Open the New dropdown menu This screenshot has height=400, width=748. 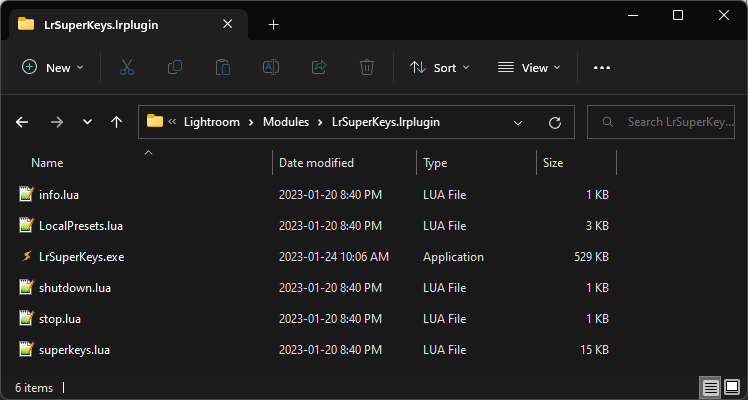[52, 68]
